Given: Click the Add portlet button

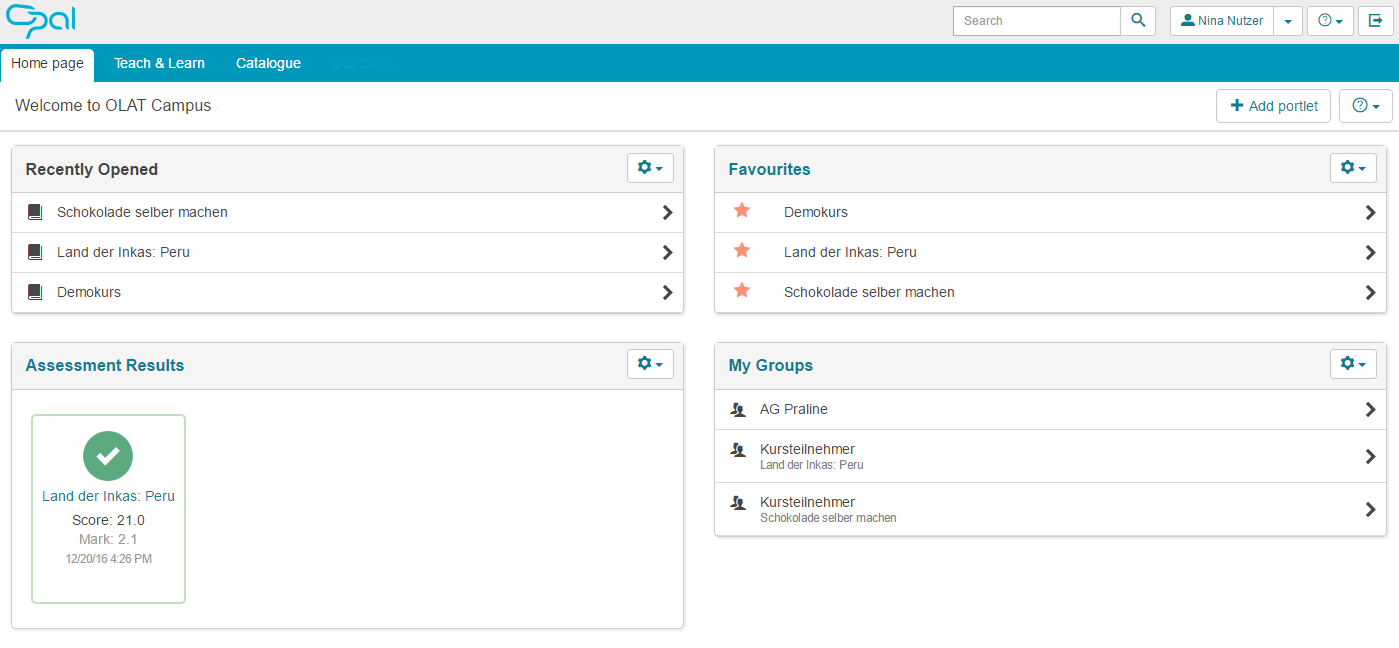Looking at the screenshot, I should (1274, 106).
